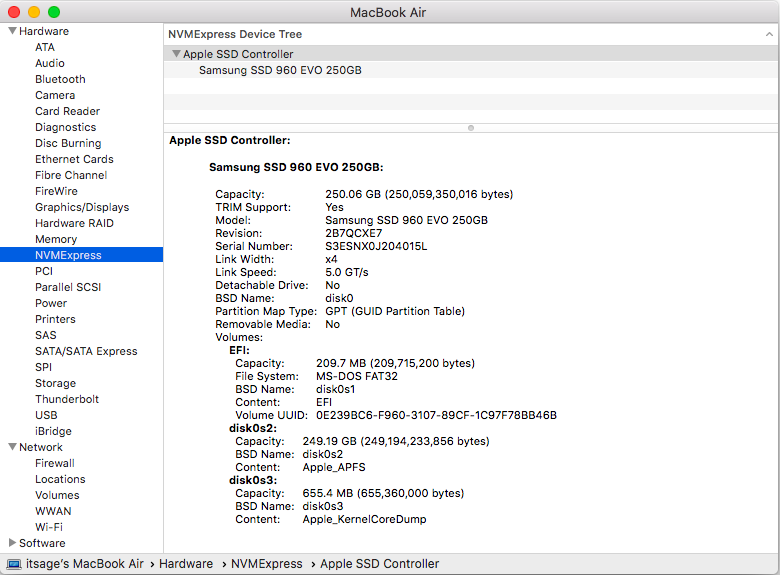Open the Storage category
This screenshot has height=575, width=780.
(x=55, y=383)
